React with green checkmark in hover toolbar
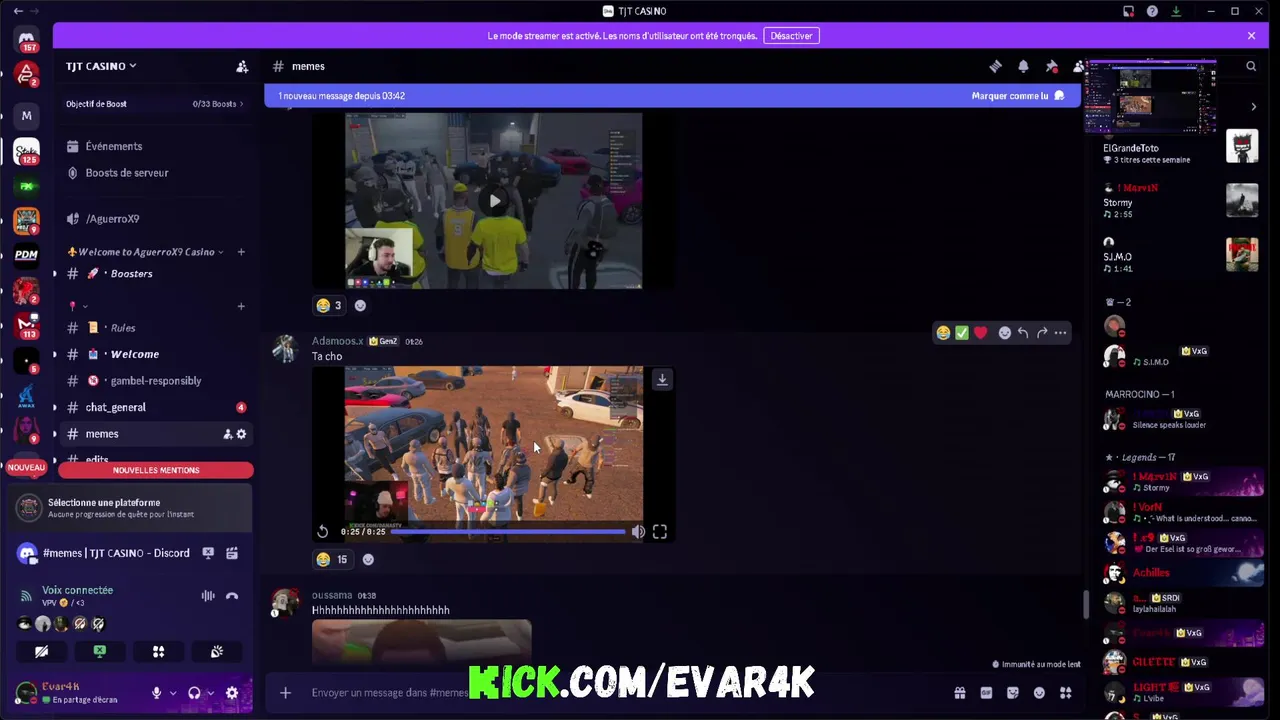This screenshot has height=720, width=1280. (x=962, y=333)
